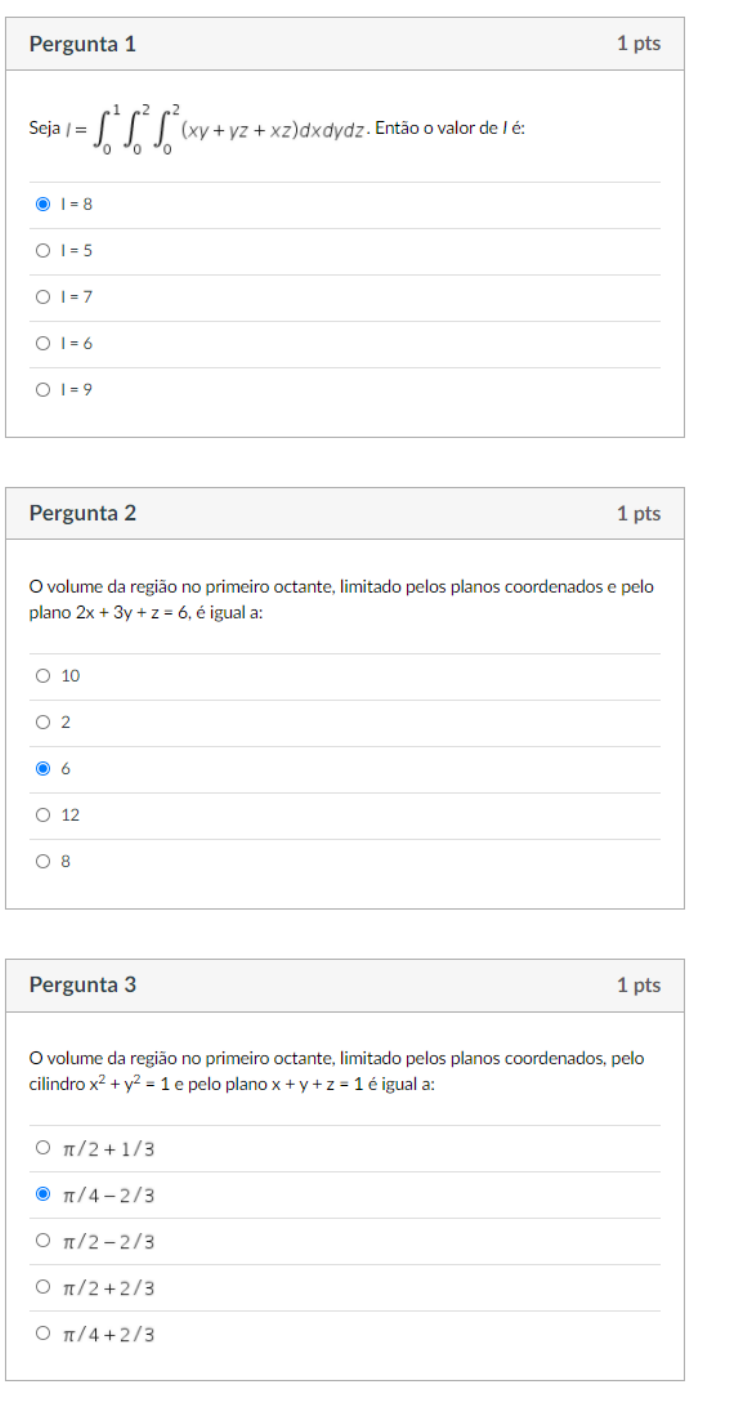
Task: Choose volume 8 in Pergunta 2
Action: click(x=42, y=861)
